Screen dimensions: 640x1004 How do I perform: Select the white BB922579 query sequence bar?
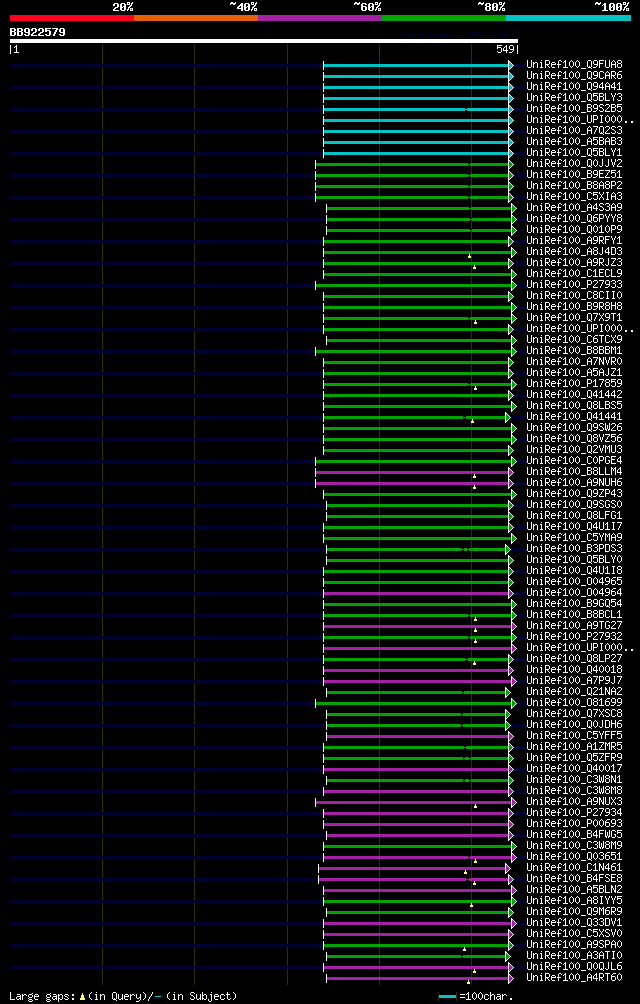(264, 41)
